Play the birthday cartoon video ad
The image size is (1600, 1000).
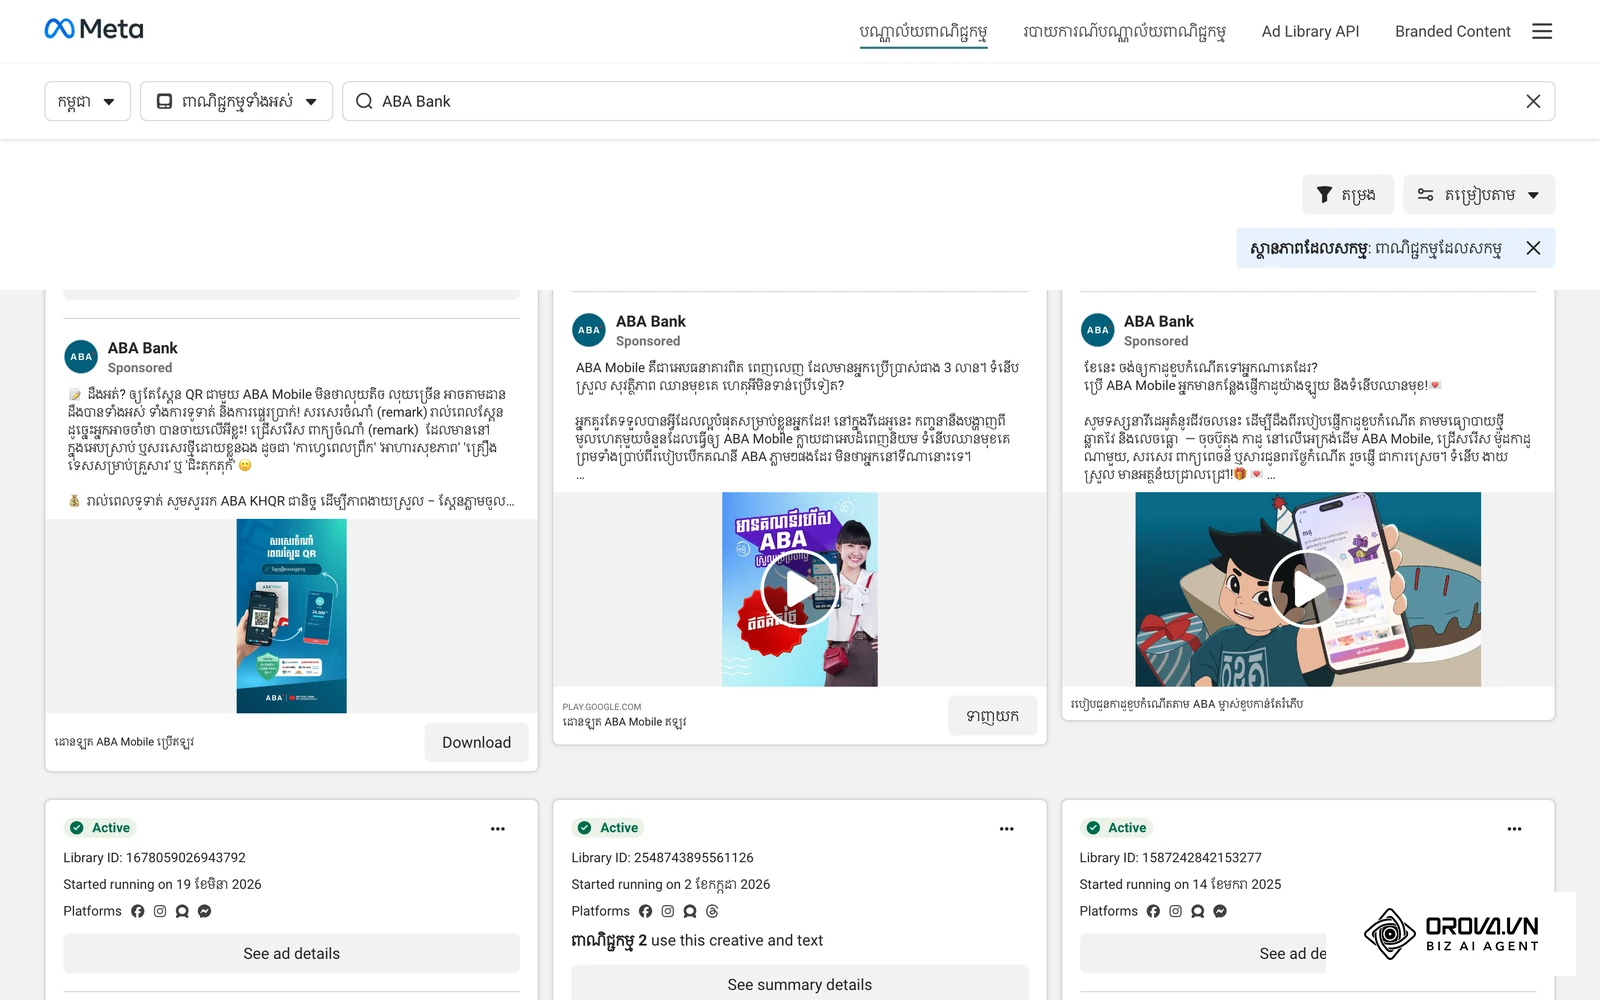(1308, 589)
